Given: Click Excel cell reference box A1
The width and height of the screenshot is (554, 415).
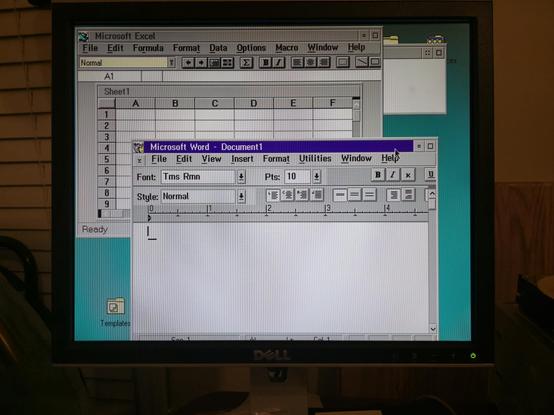Looking at the screenshot, I should point(109,76).
